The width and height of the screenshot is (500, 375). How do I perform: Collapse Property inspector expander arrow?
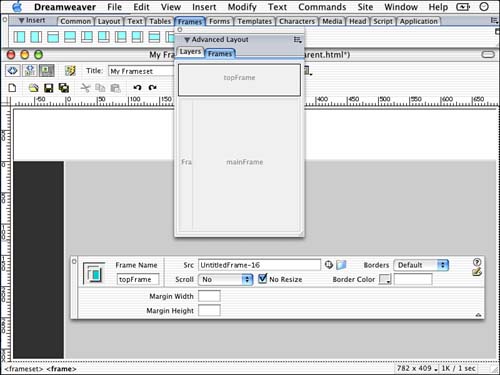pyautogui.click(x=478, y=314)
